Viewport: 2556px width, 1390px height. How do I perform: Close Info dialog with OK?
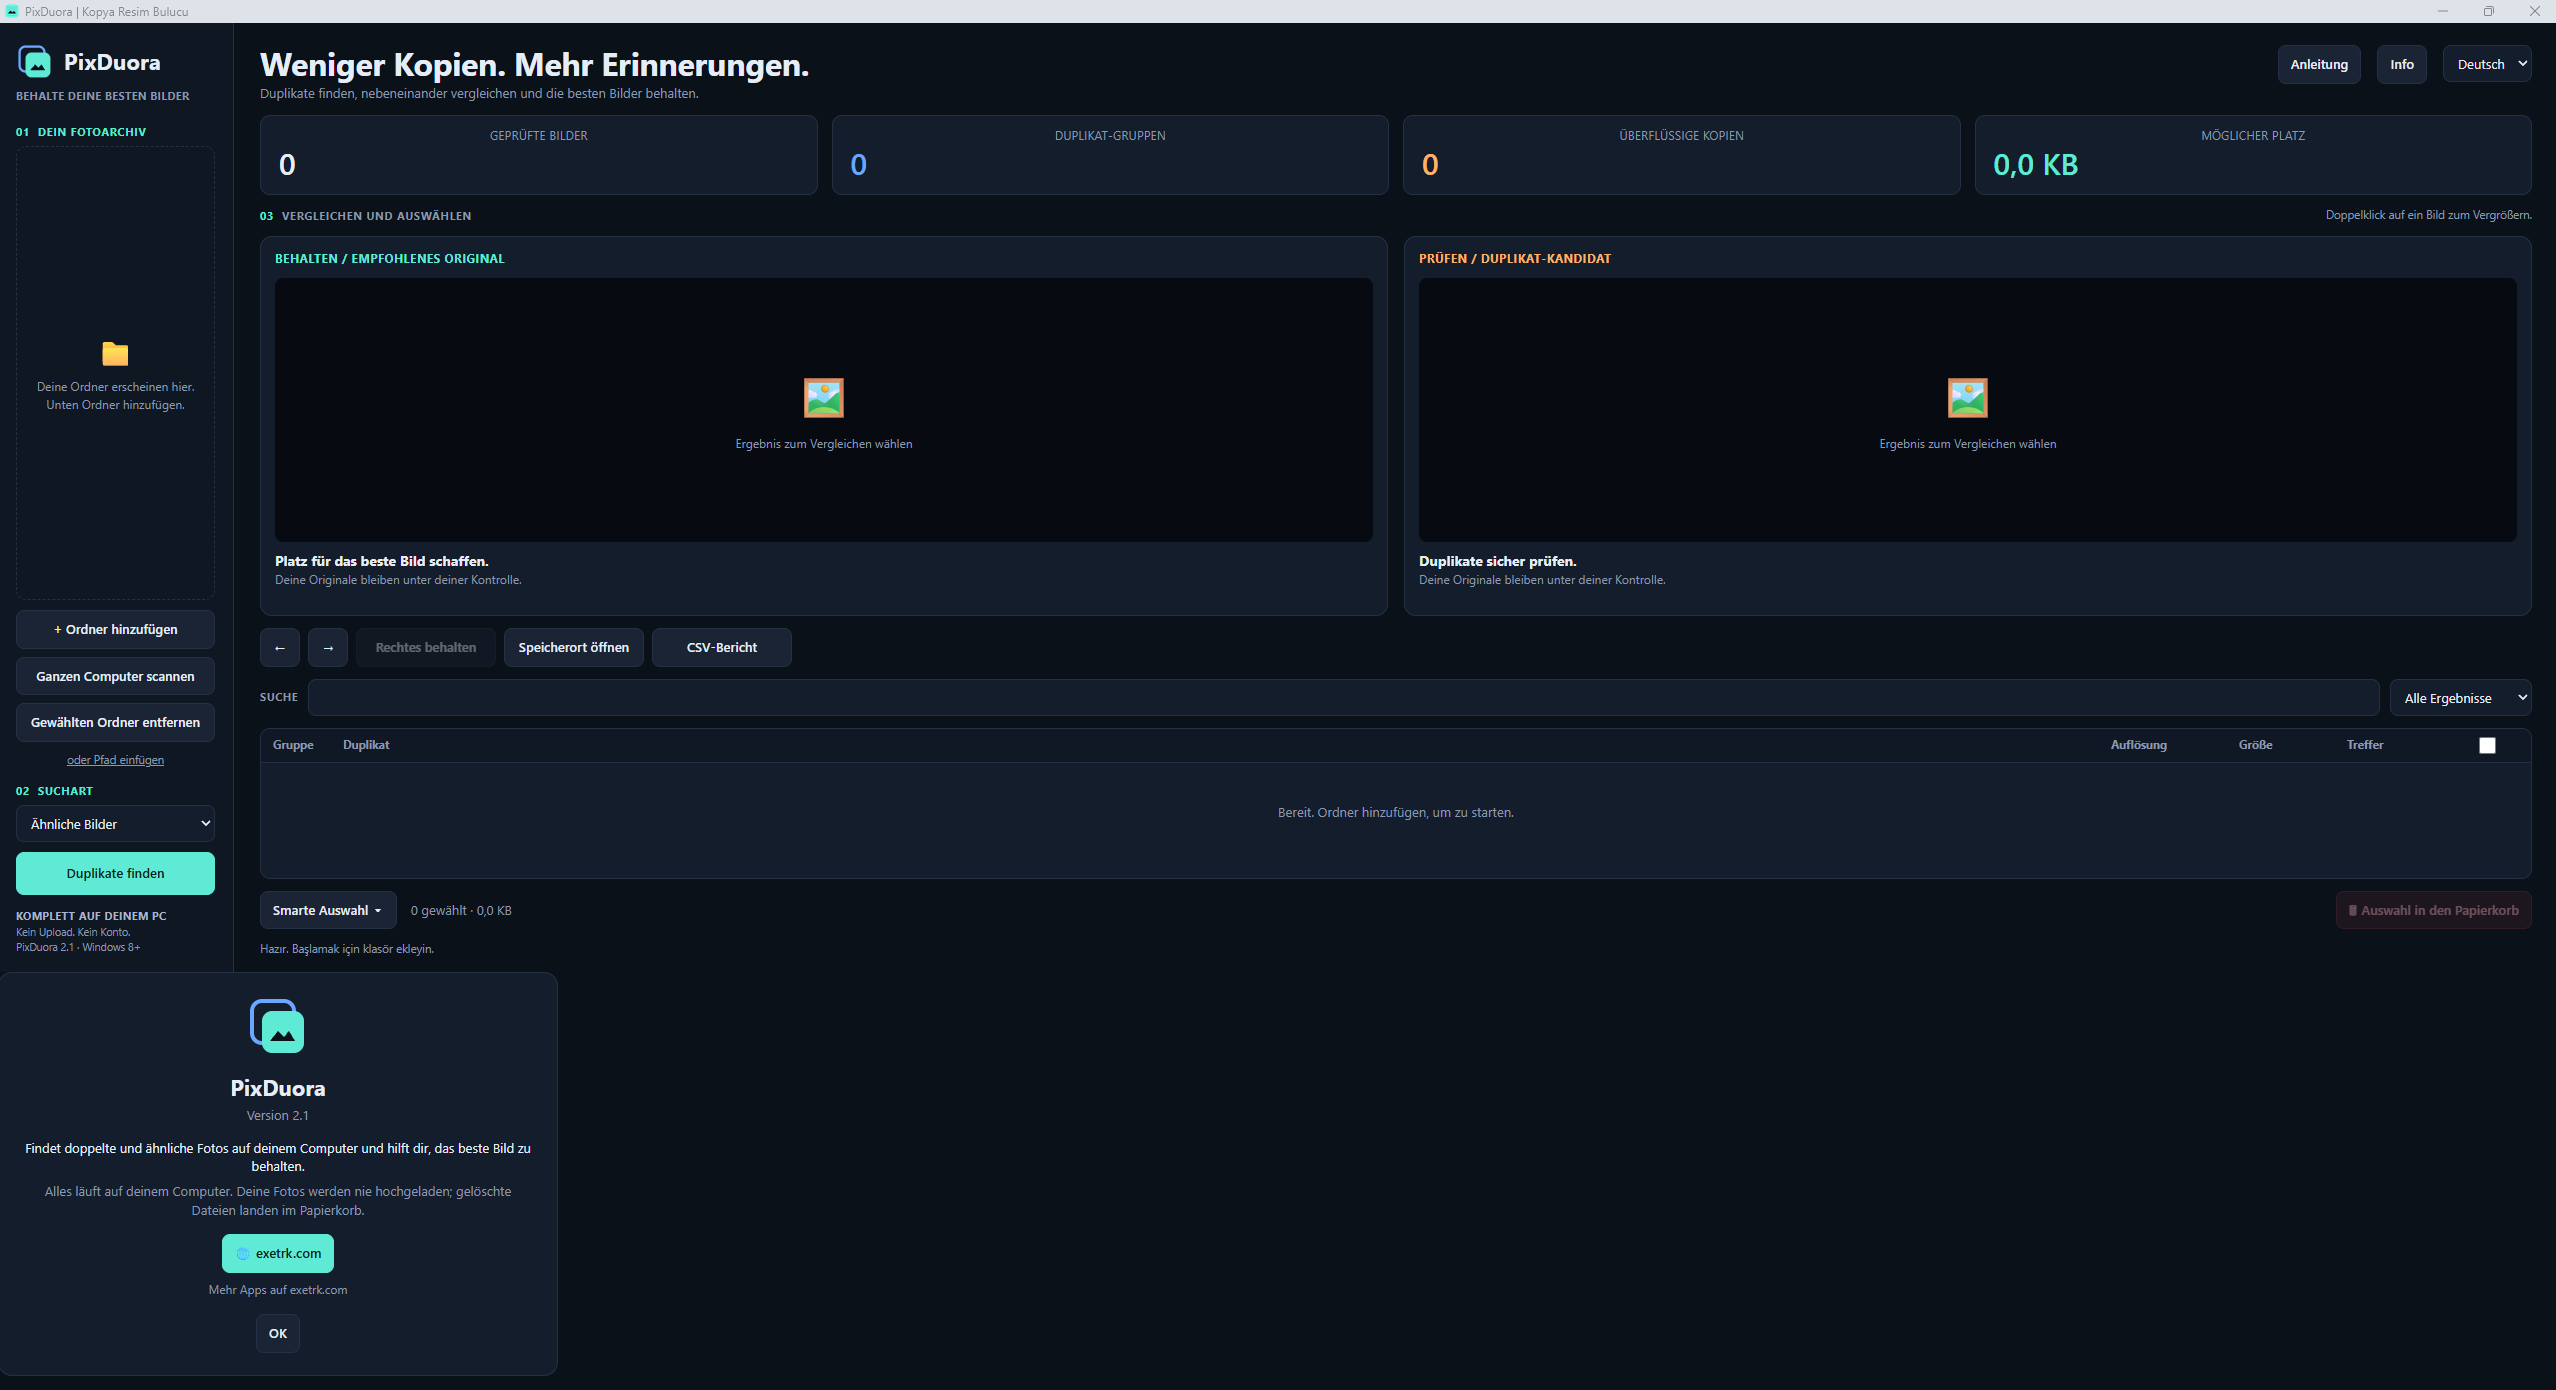click(x=278, y=1333)
